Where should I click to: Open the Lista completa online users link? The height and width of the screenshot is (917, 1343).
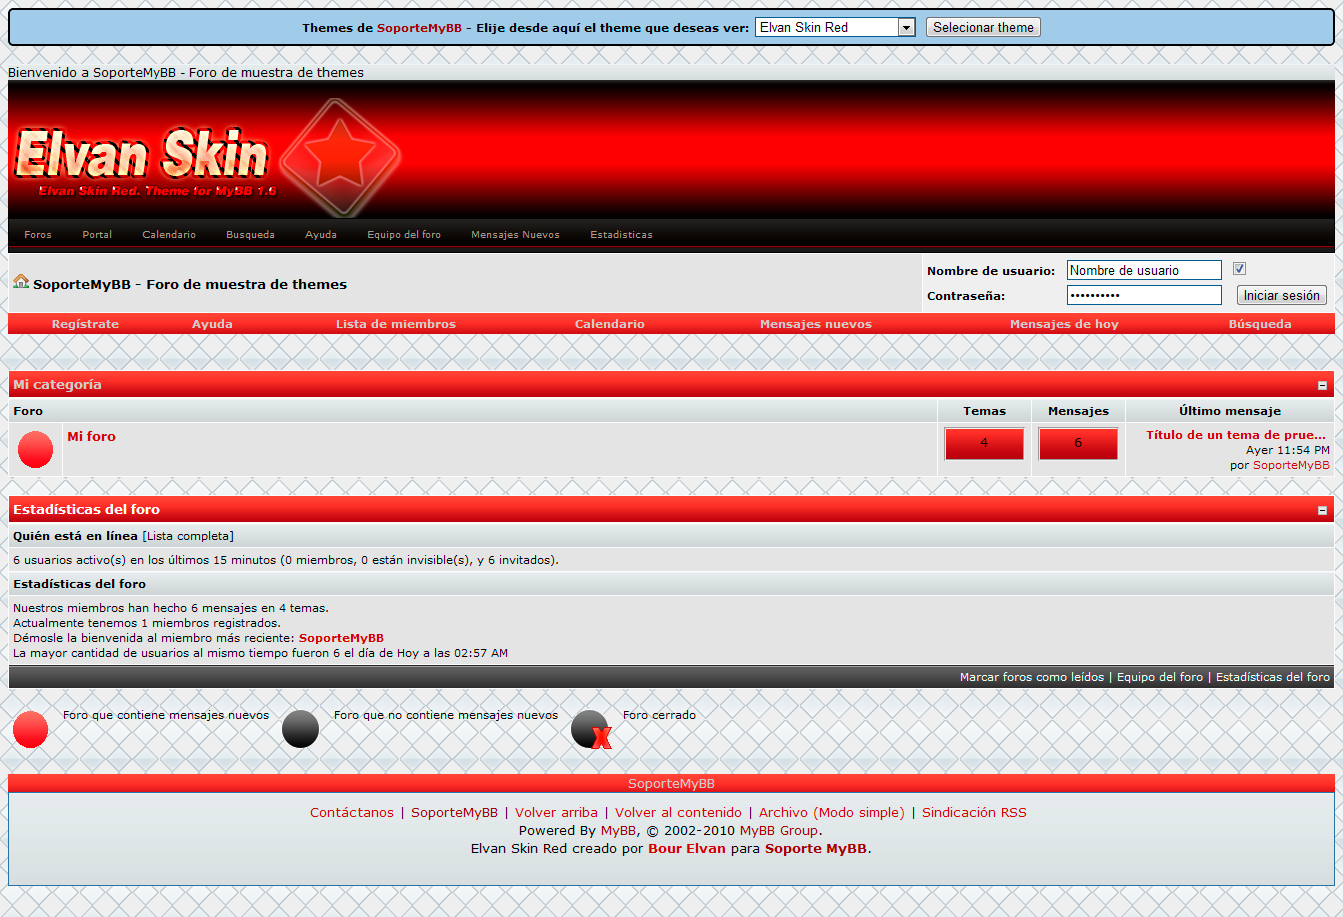(188, 536)
